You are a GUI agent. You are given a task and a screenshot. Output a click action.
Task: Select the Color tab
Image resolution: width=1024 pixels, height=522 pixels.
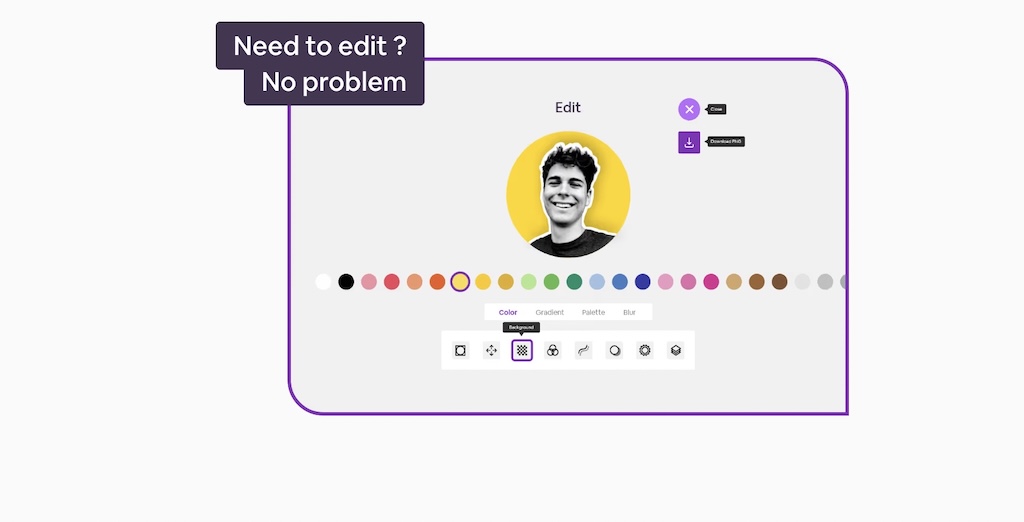507,312
